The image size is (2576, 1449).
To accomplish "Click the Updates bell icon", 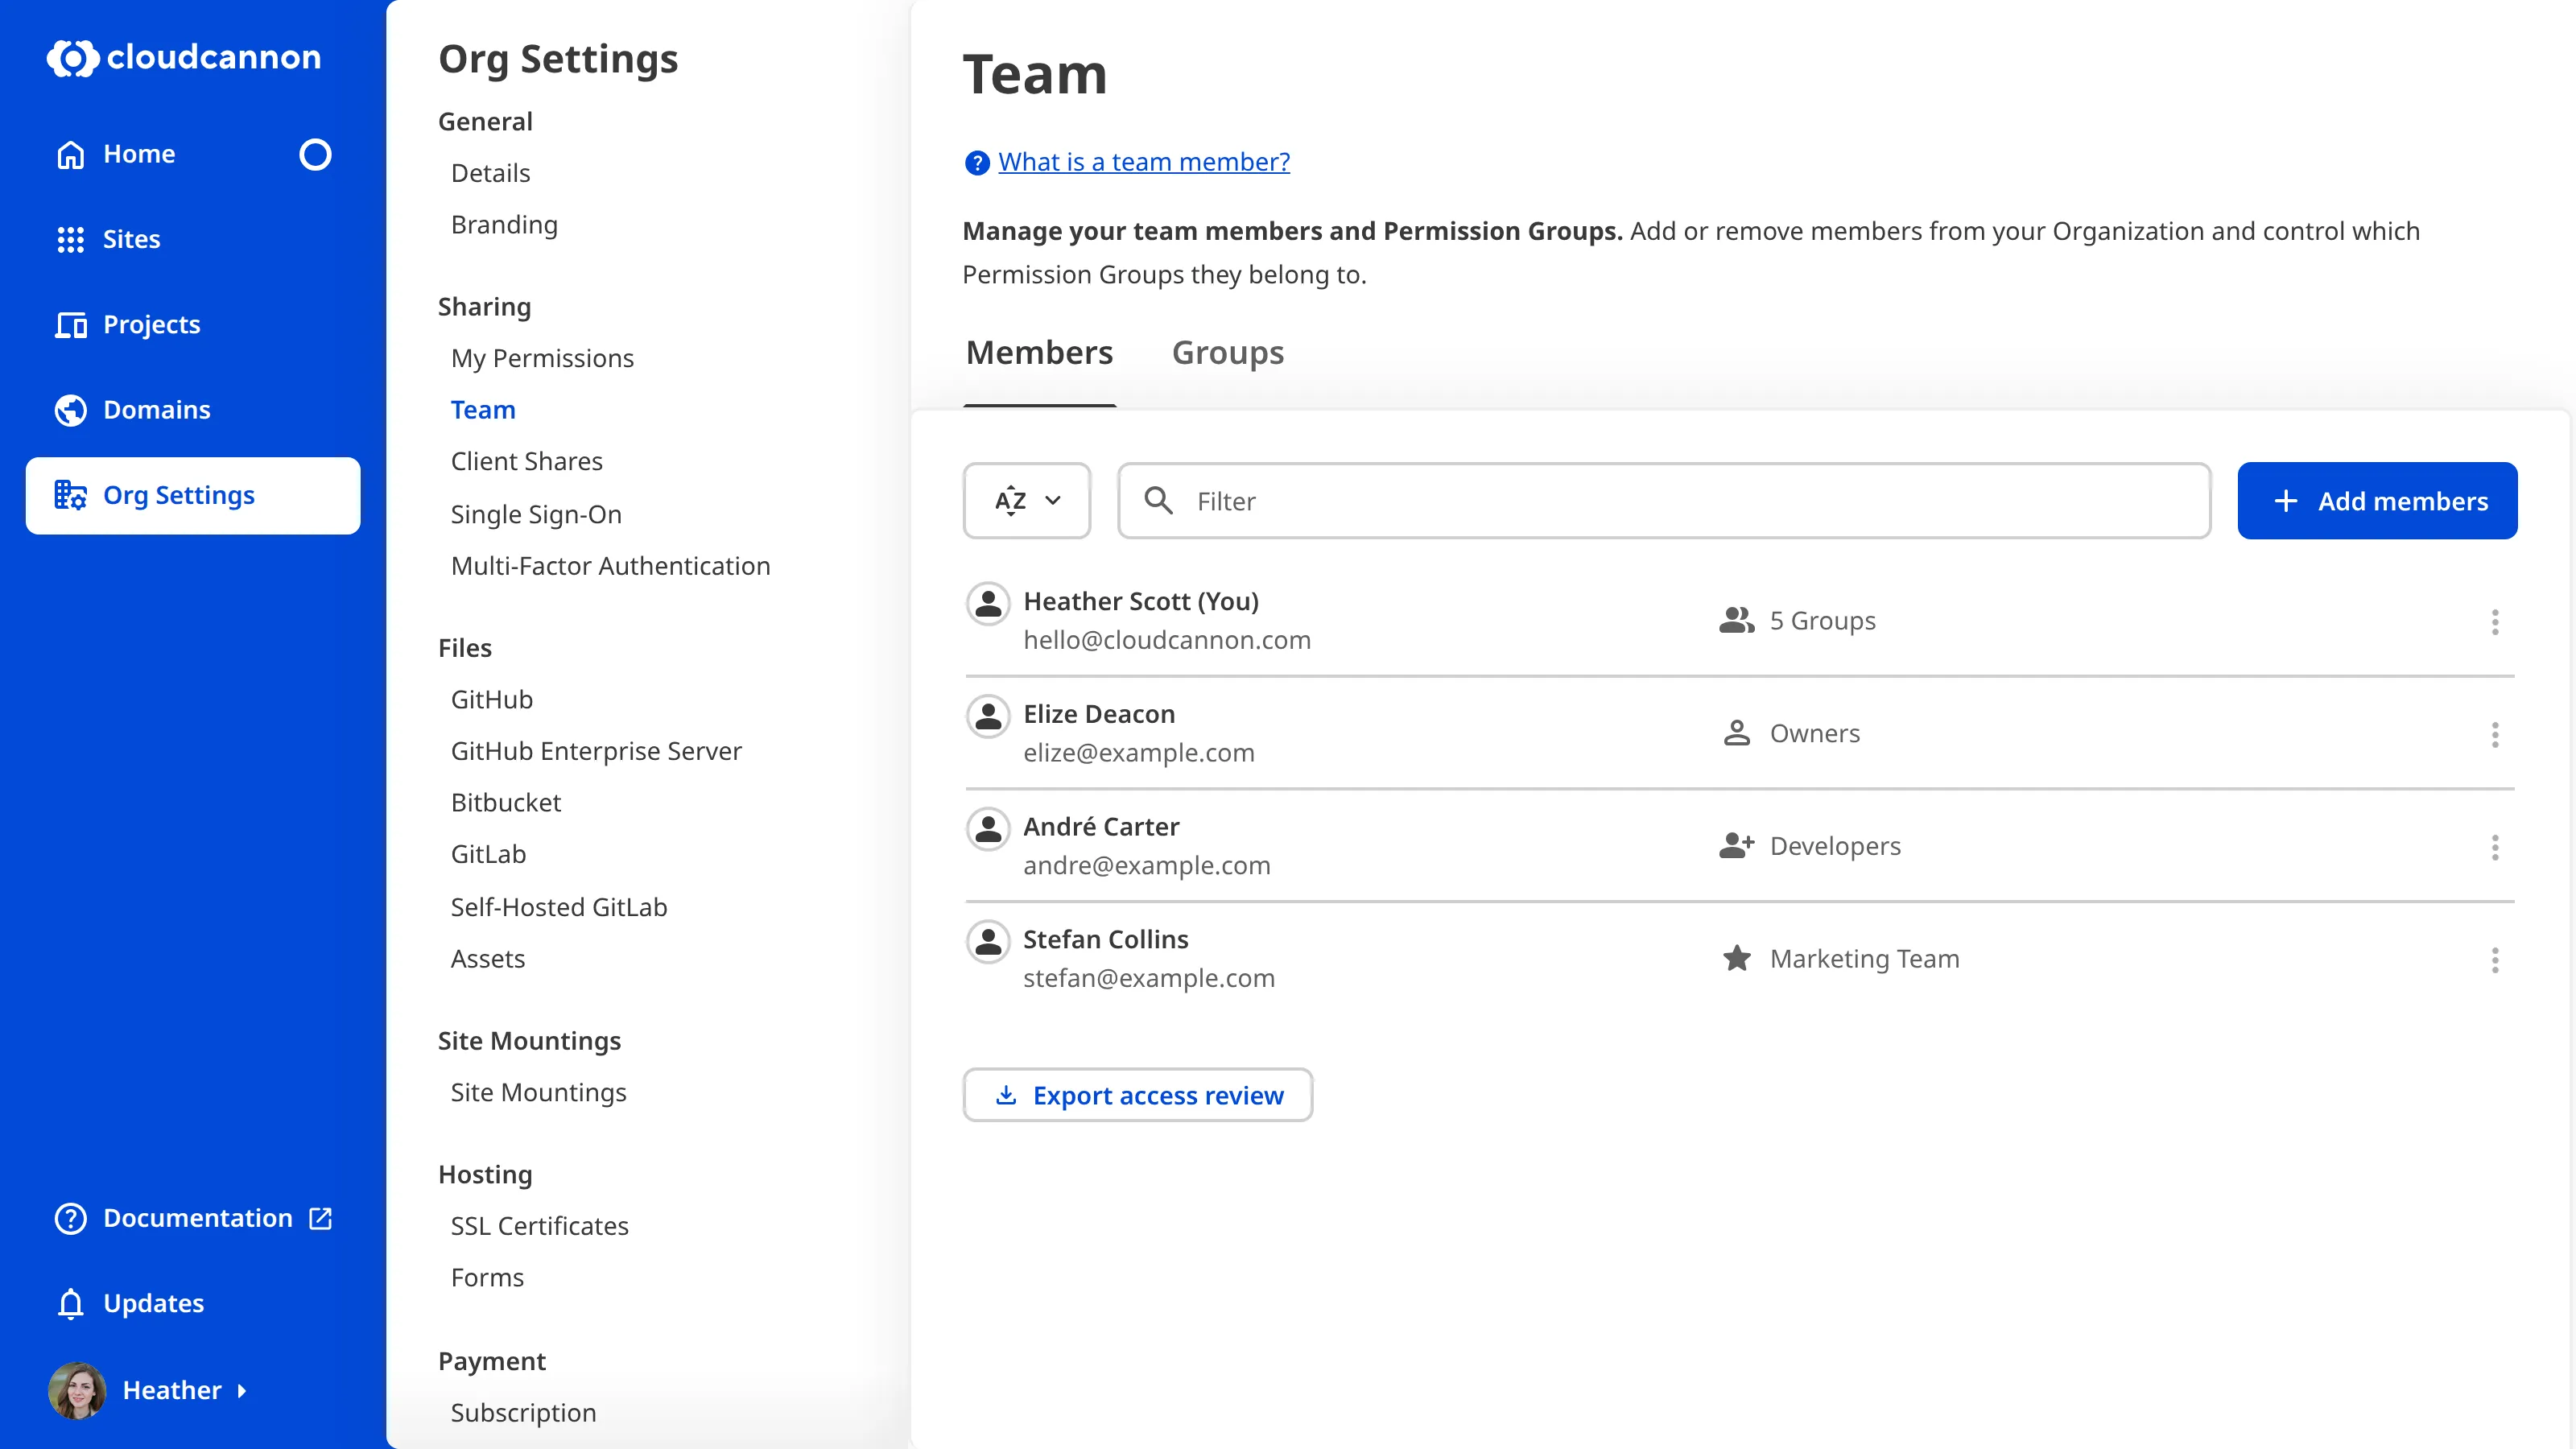I will point(70,1303).
